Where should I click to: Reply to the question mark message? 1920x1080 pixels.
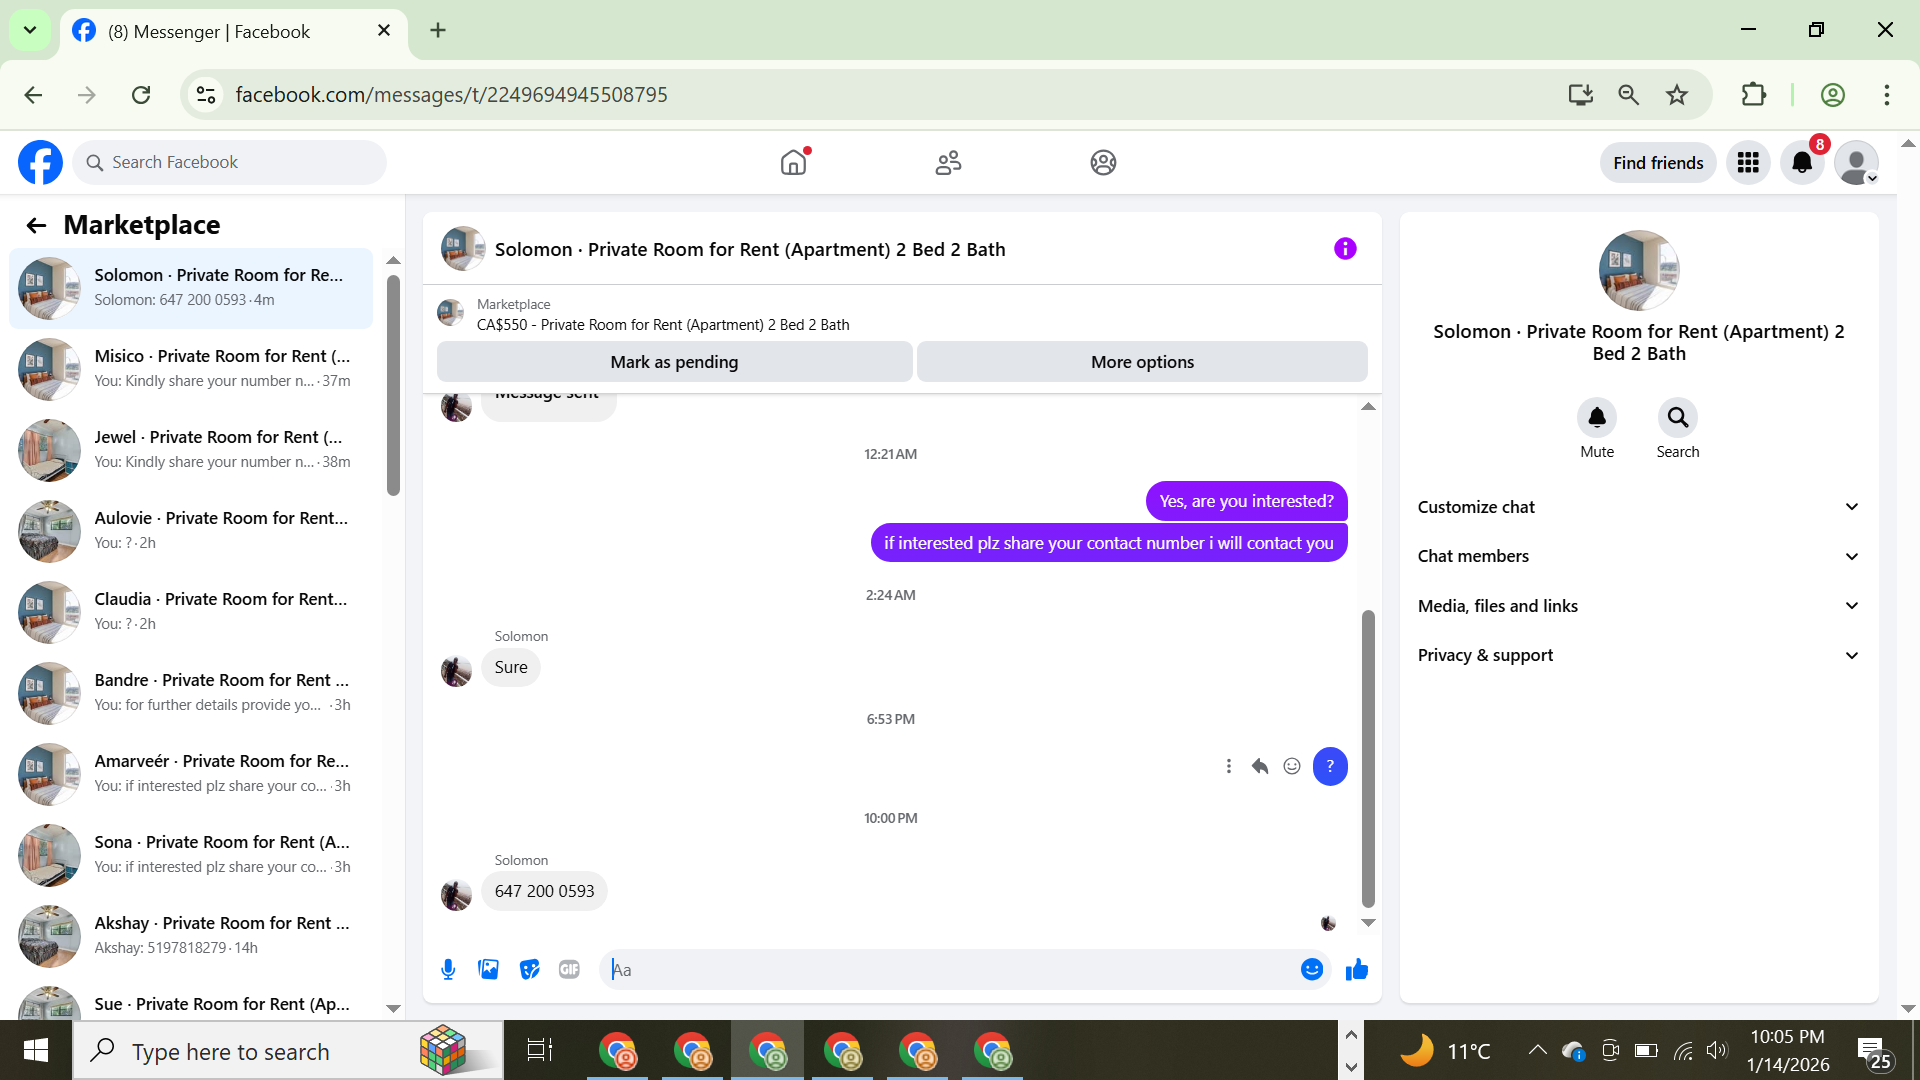pyautogui.click(x=1260, y=766)
